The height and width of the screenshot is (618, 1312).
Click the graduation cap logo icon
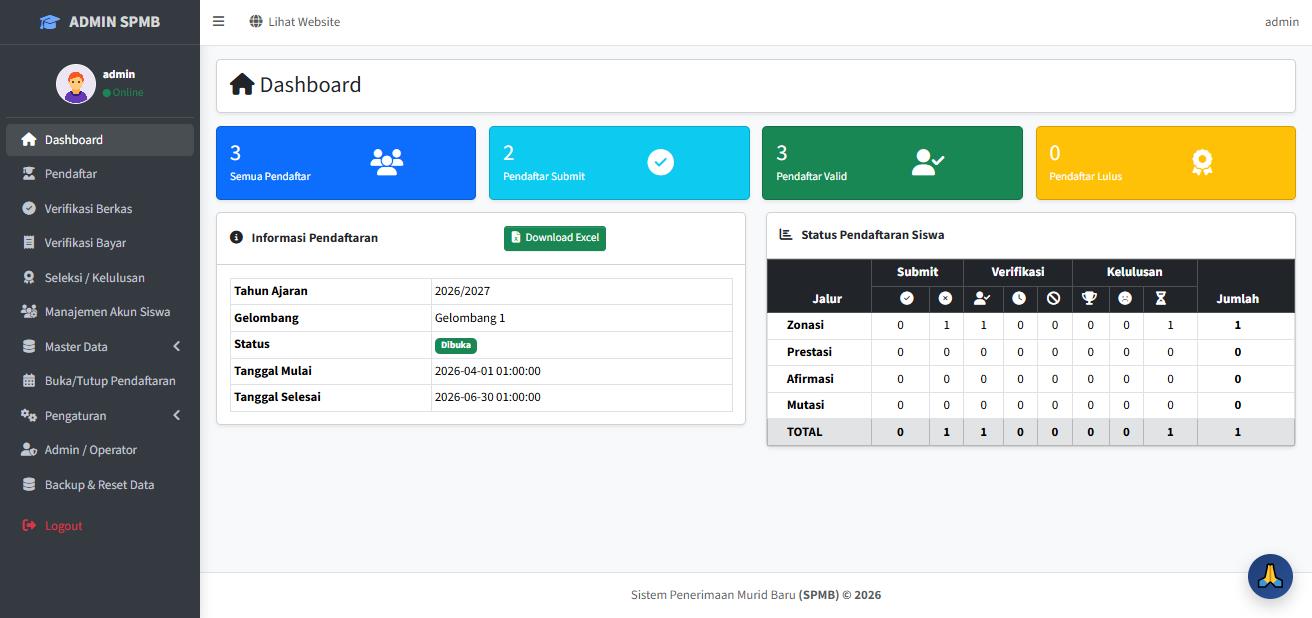click(x=50, y=22)
